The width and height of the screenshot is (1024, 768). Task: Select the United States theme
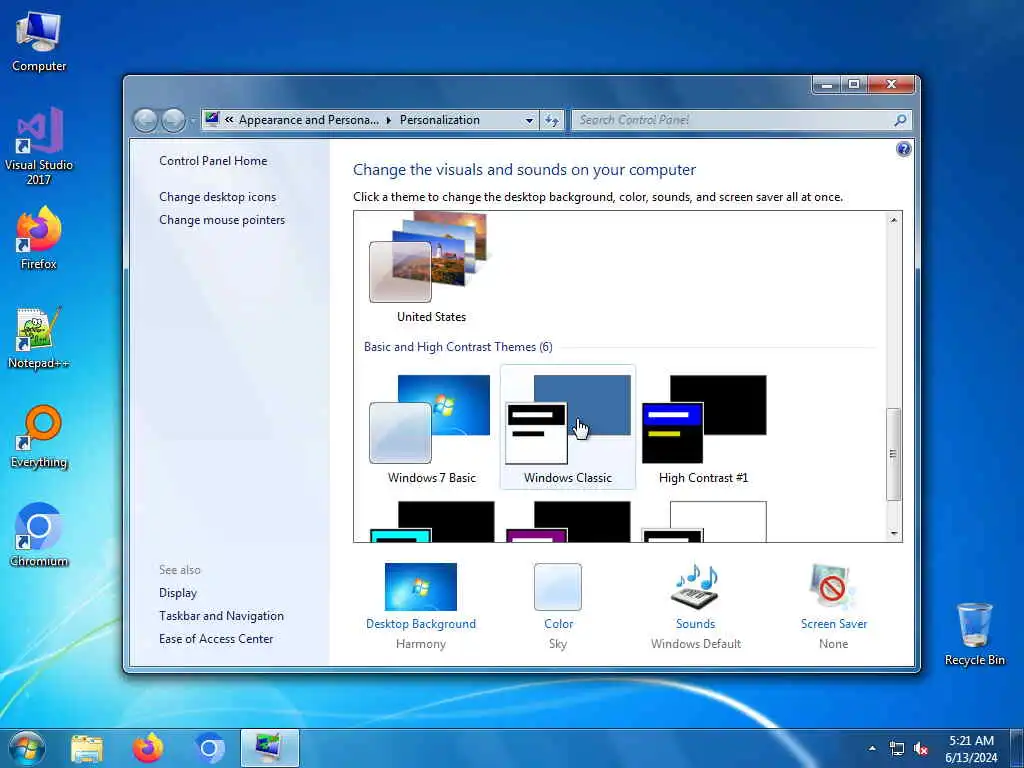click(431, 268)
